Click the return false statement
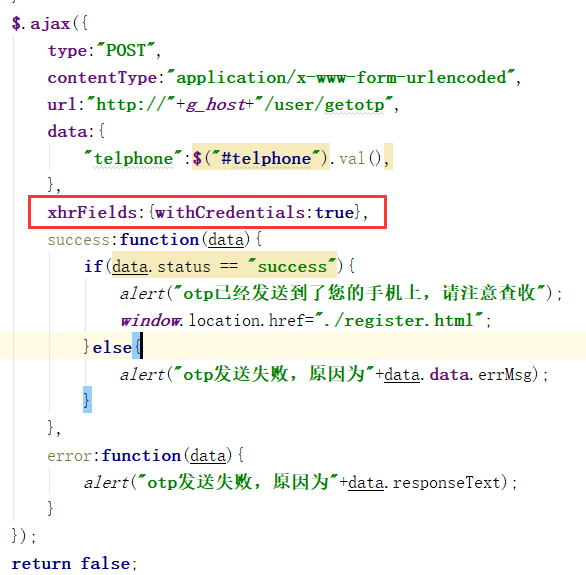Image resolution: width=586 pixels, height=575 pixels. coord(74,563)
